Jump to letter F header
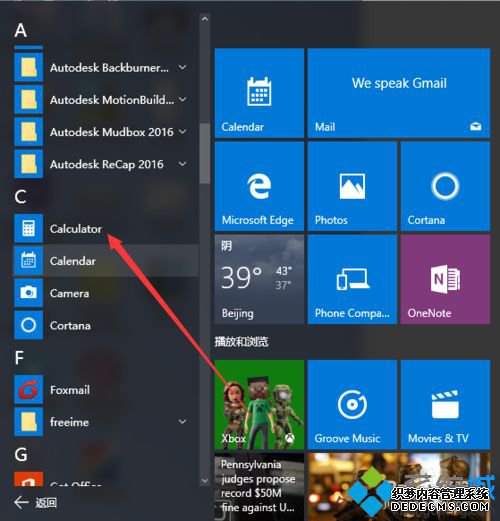This screenshot has height=521, width=500. 19,358
